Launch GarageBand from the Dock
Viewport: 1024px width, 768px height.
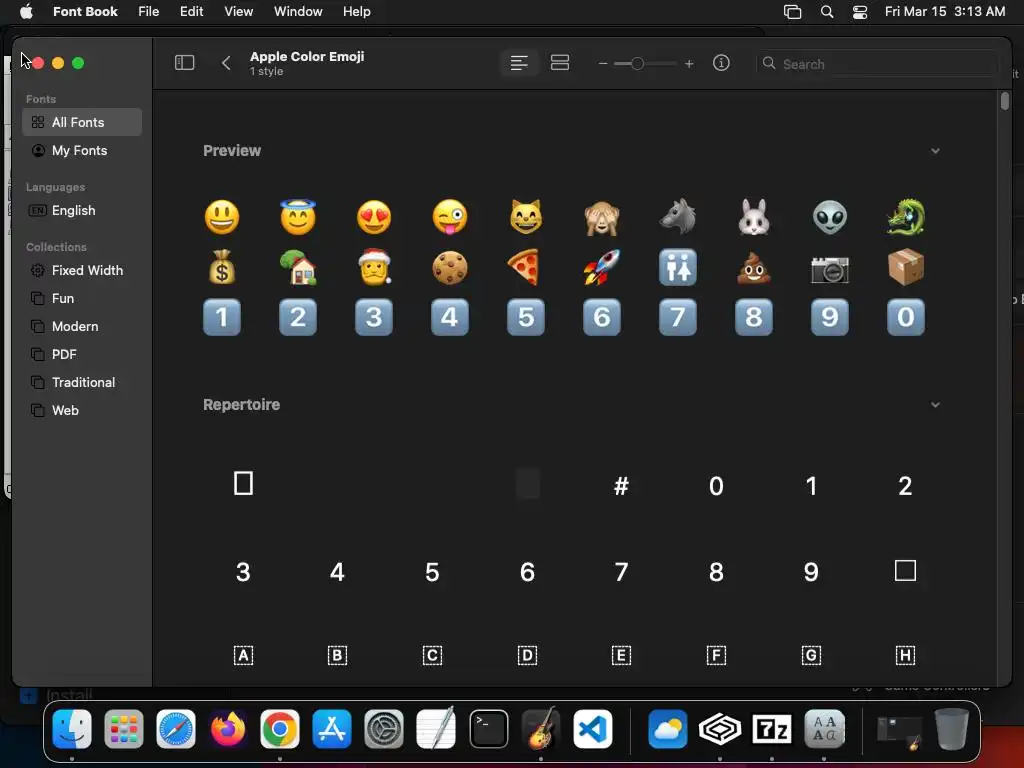541,729
